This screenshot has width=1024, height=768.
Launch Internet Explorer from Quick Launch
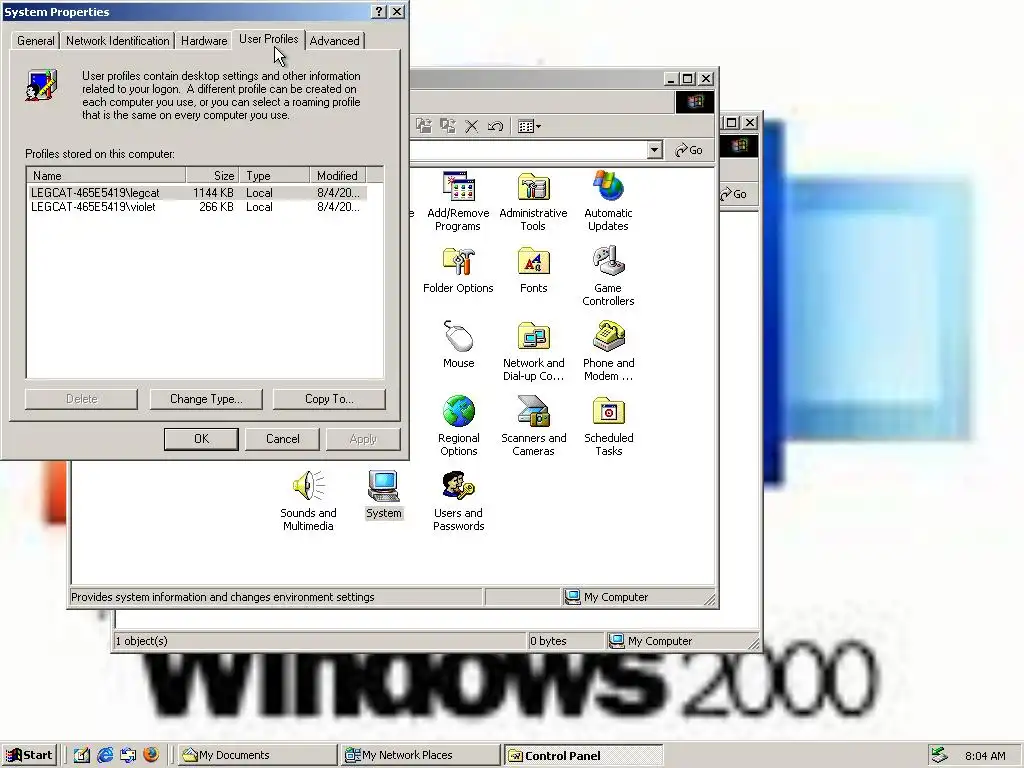pyautogui.click(x=105, y=755)
